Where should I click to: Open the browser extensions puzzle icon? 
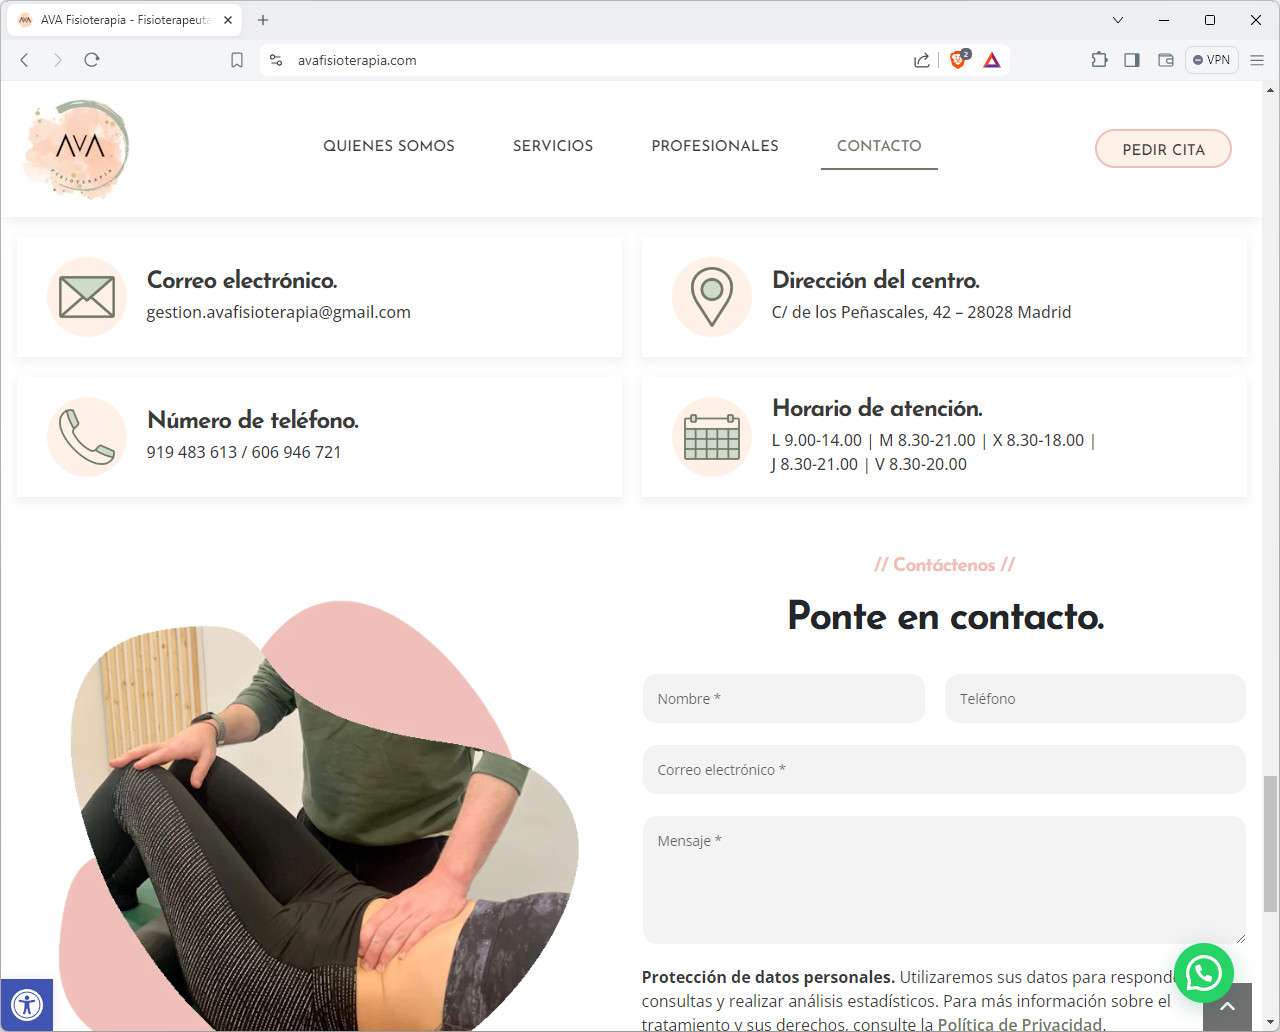point(1099,60)
